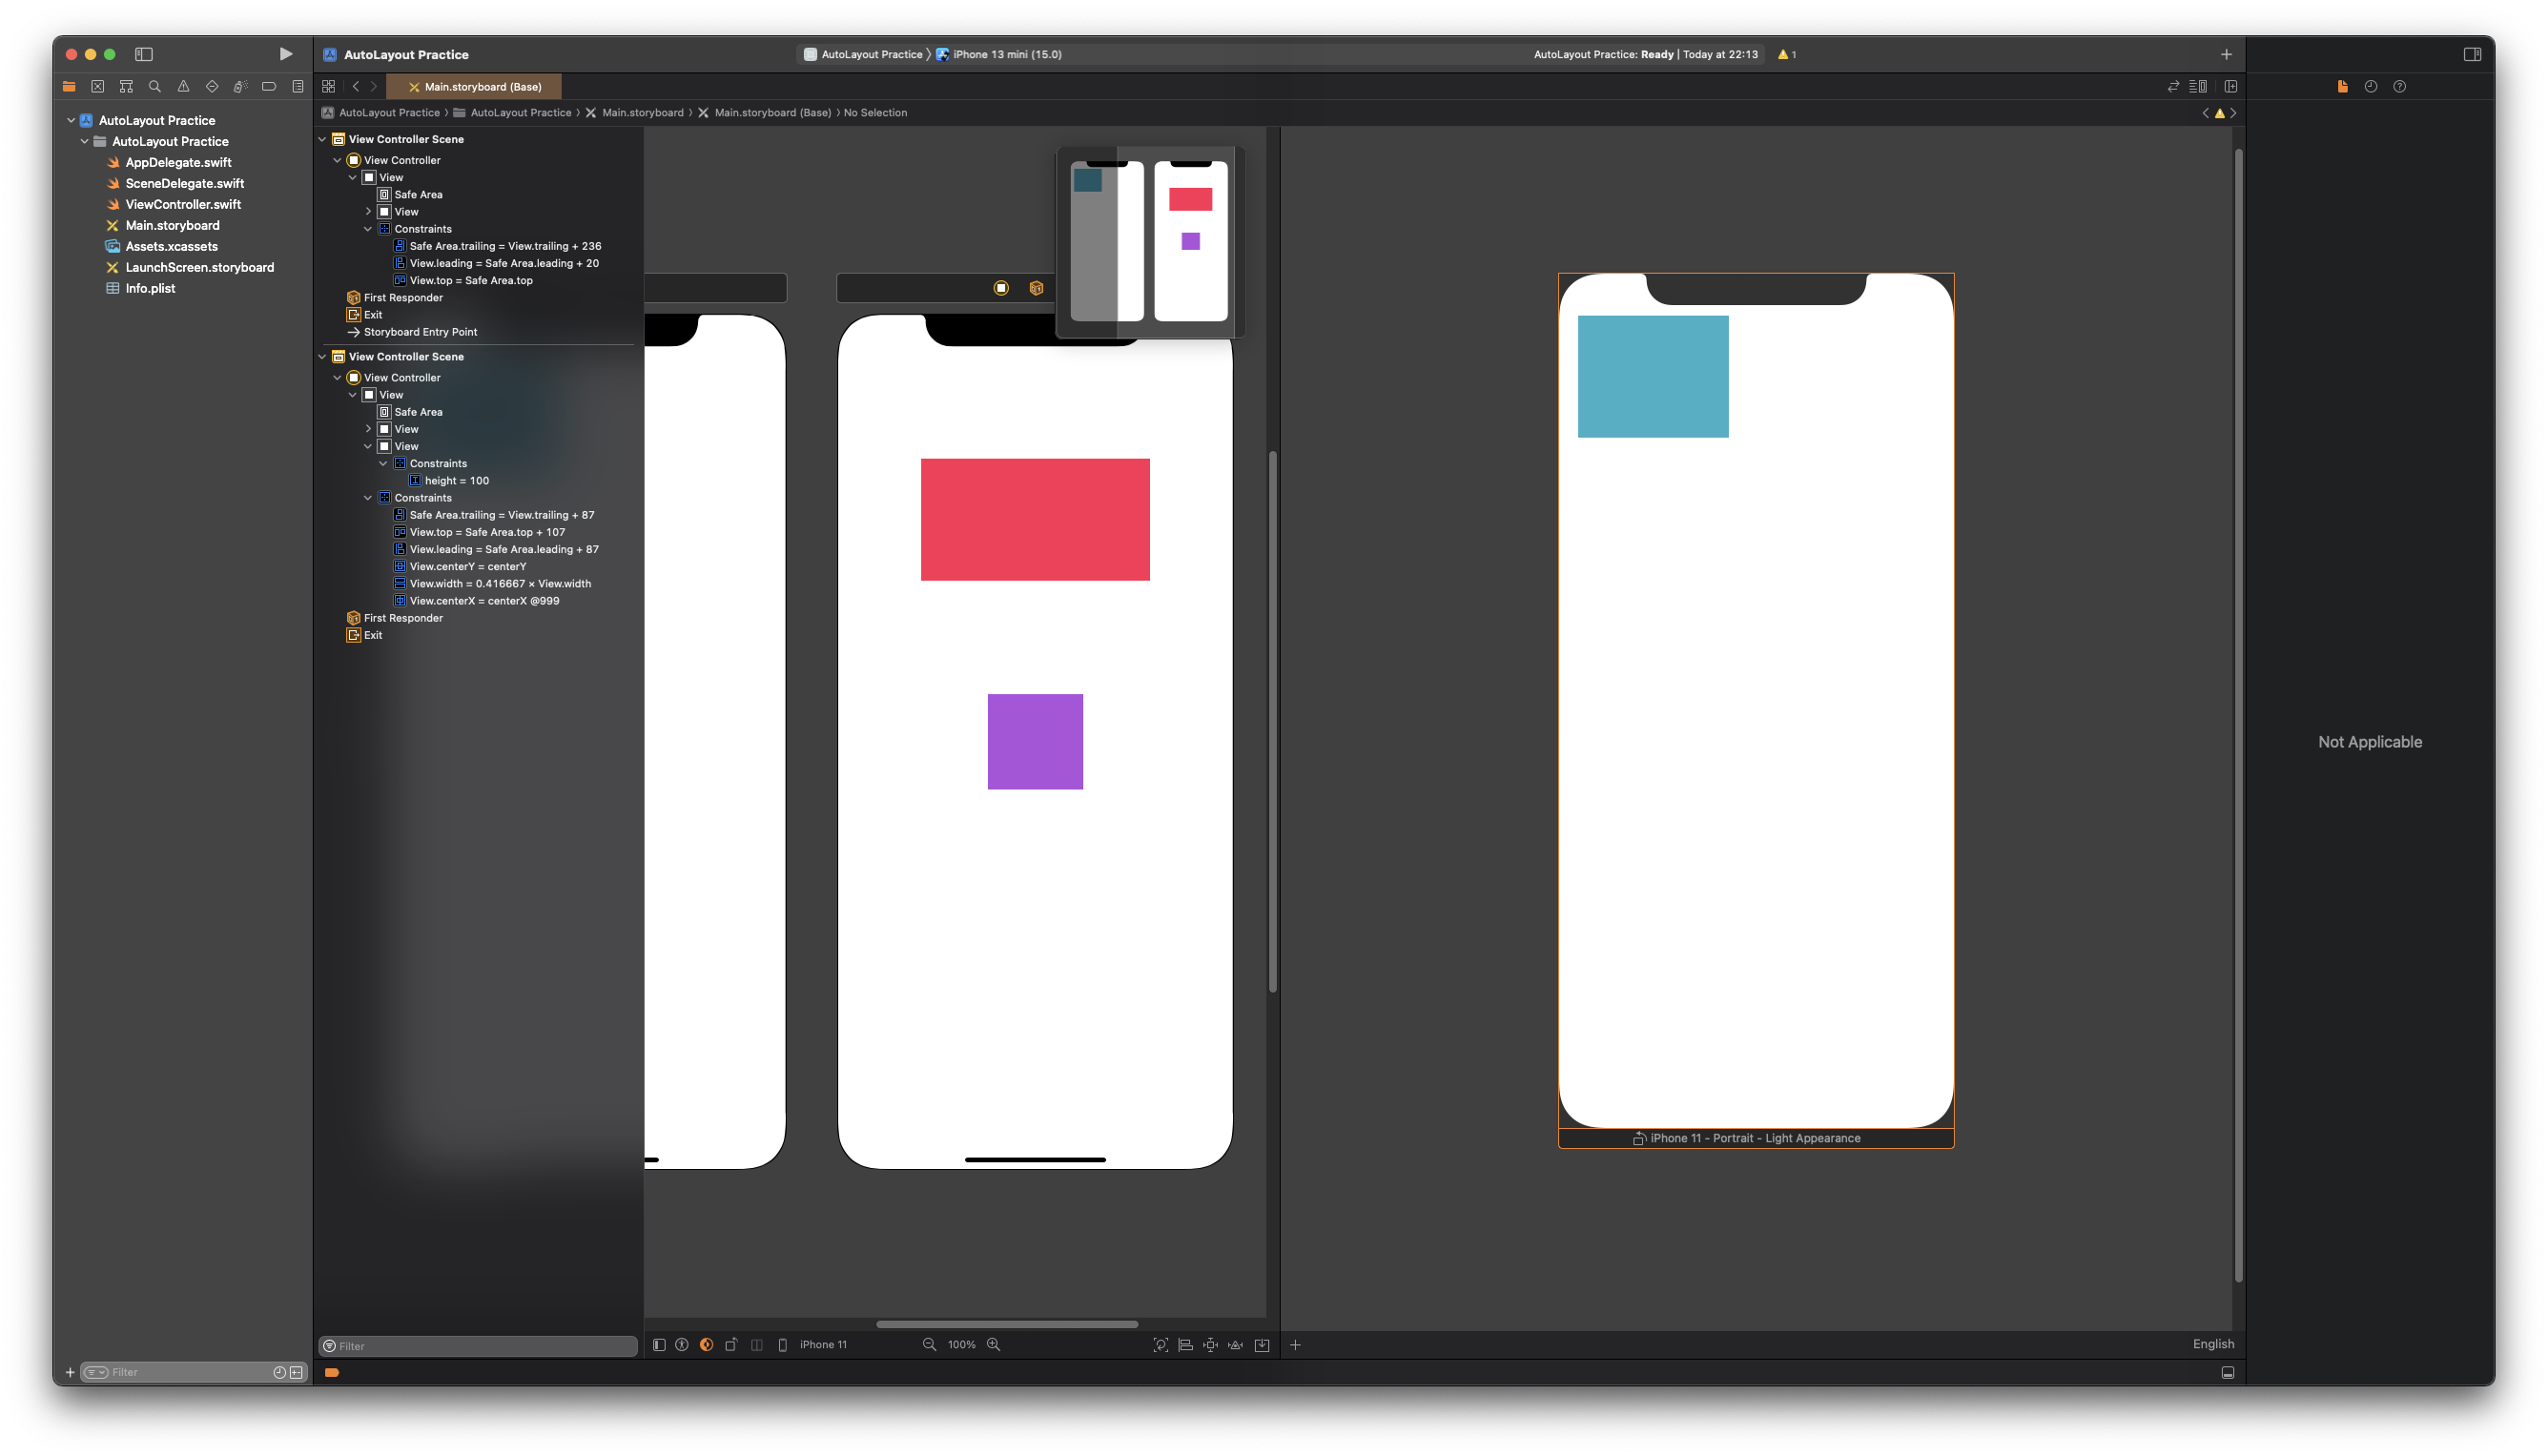Click the Run button in toolbar
The image size is (2548, 1456).
[285, 54]
